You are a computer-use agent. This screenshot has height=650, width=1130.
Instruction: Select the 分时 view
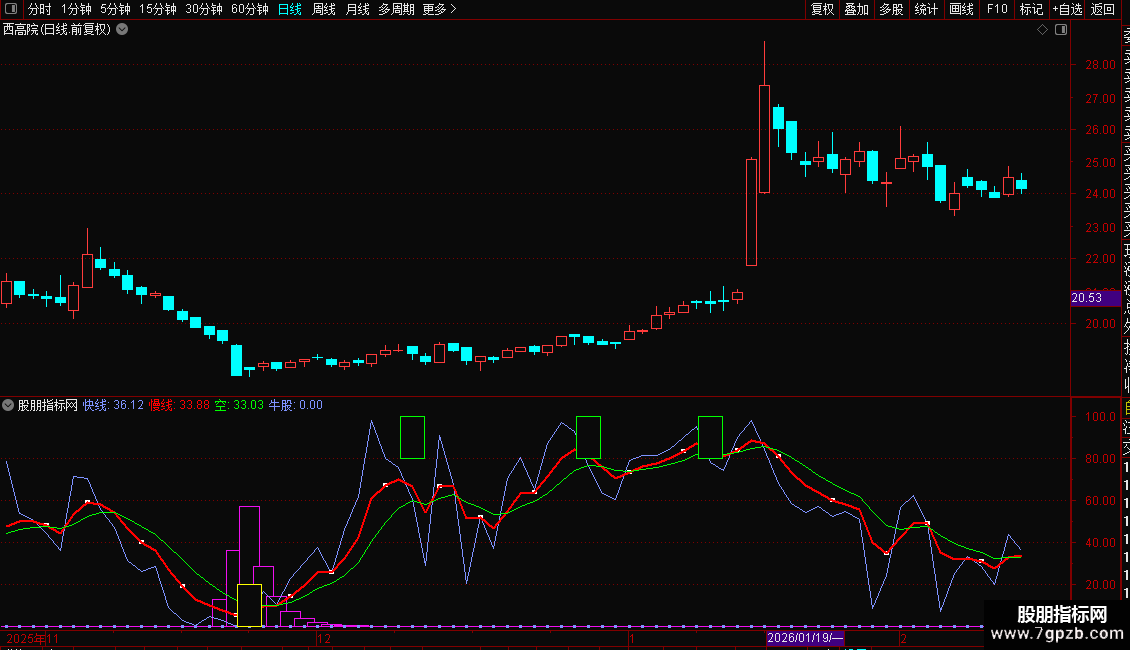[40, 9]
